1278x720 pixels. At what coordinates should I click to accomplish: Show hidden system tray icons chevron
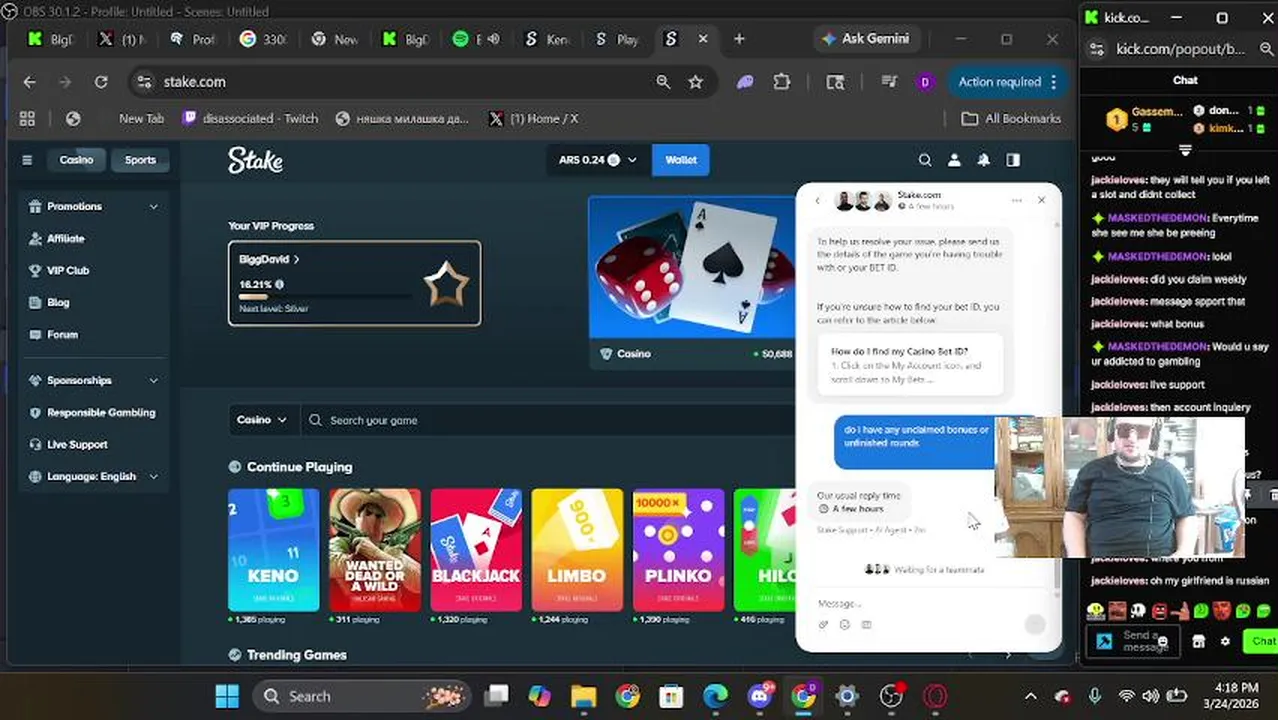click(1031, 696)
